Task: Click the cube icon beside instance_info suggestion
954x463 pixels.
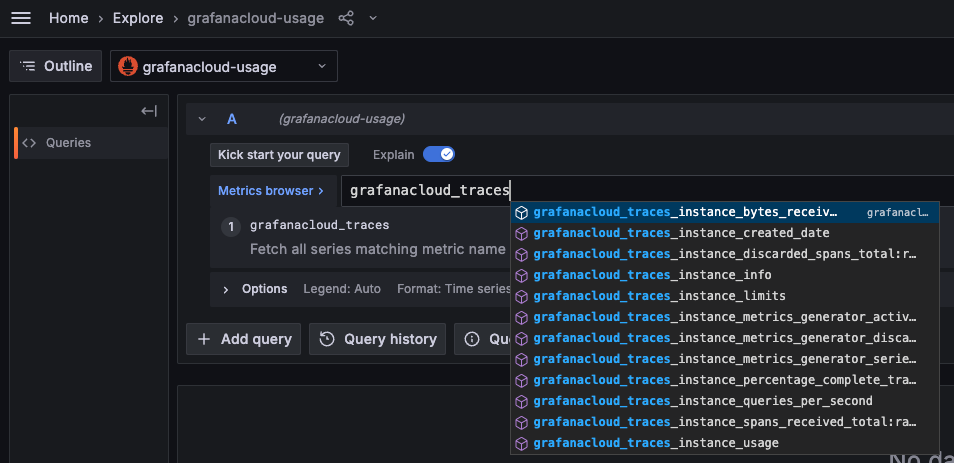Action: 521,275
